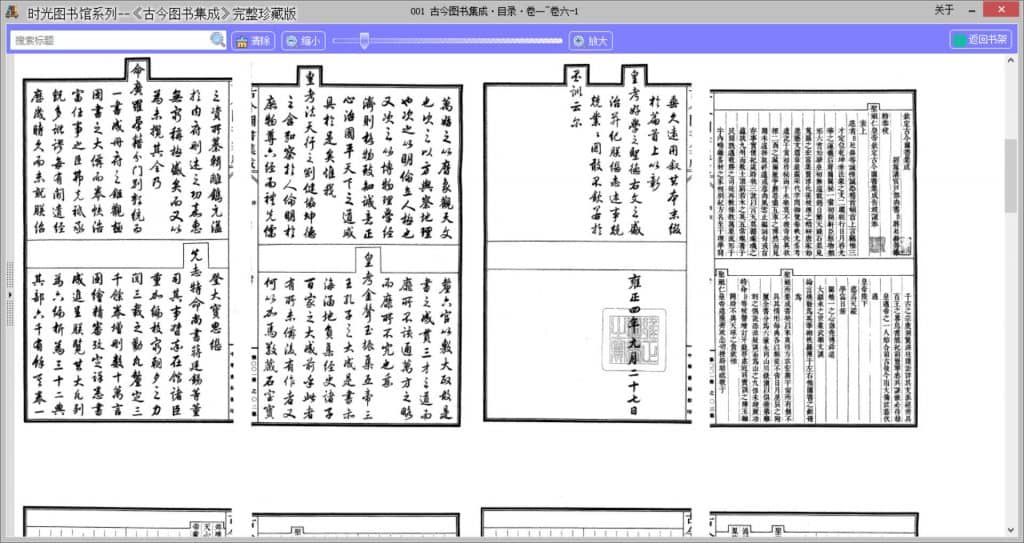Focus the 搜索标题 search input field
1024x543 pixels.
click(x=110, y=40)
